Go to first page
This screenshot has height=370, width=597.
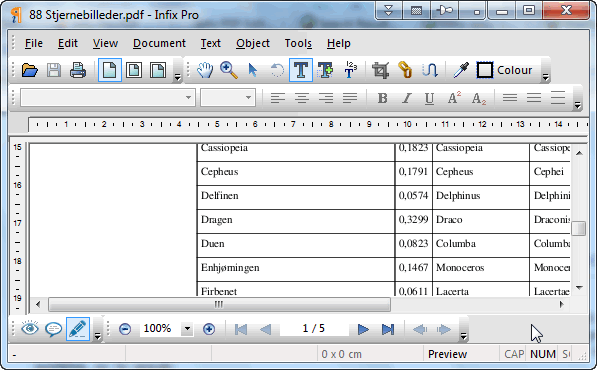(241, 329)
